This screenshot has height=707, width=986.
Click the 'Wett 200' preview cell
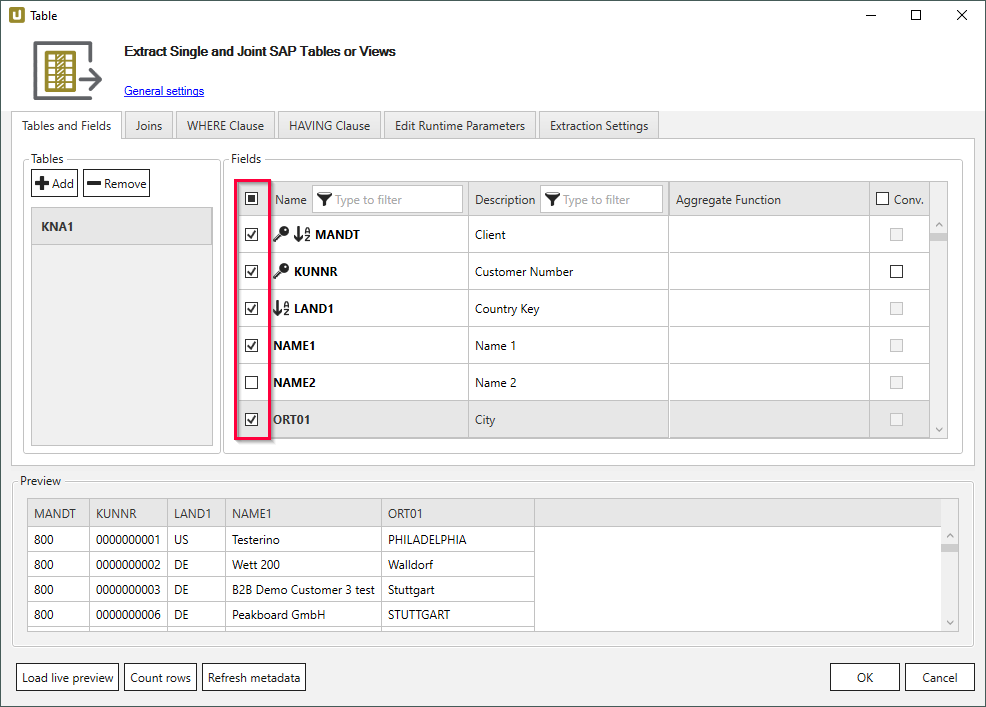click(x=303, y=565)
